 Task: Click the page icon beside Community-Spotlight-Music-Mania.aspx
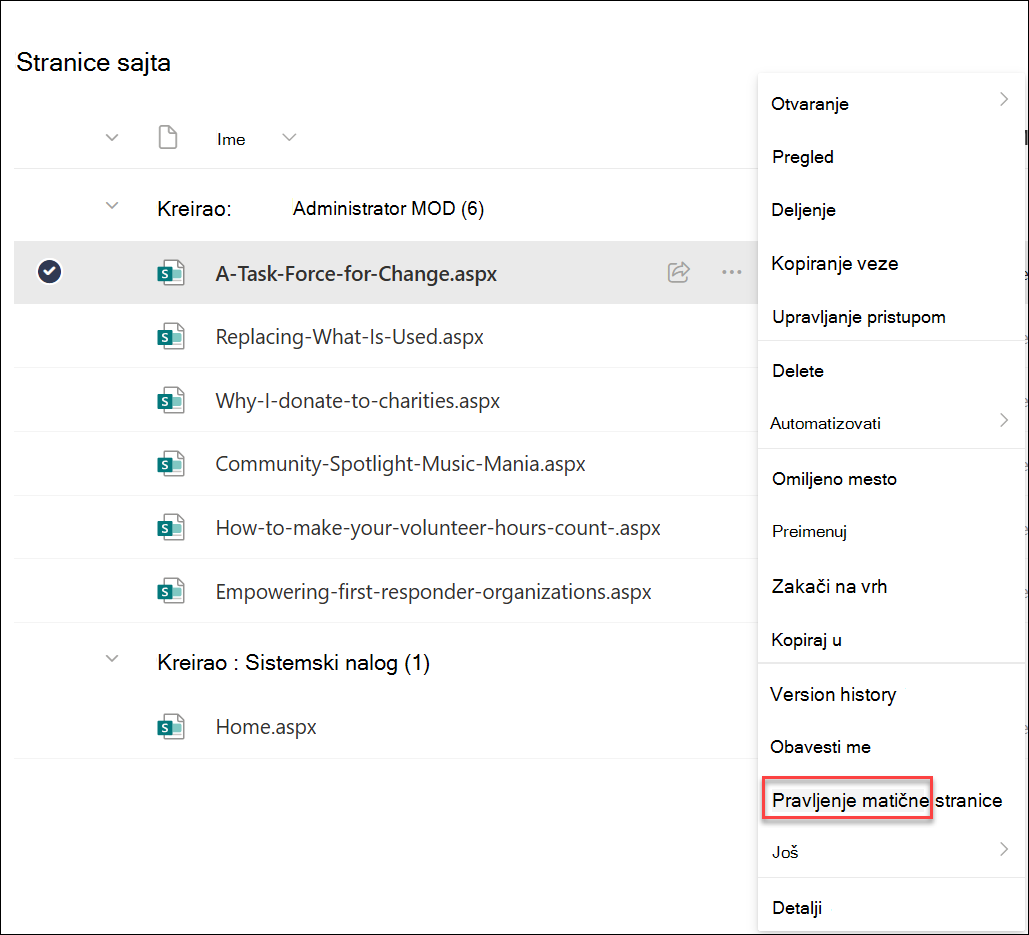171,464
